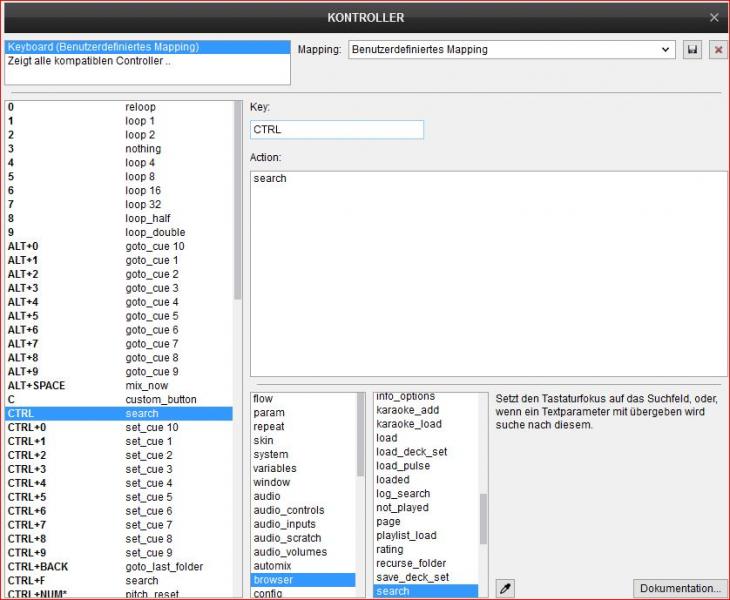The width and height of the screenshot is (730, 600).
Task: Click the pencil edit icon near Dokumentation
Action: pos(505,588)
